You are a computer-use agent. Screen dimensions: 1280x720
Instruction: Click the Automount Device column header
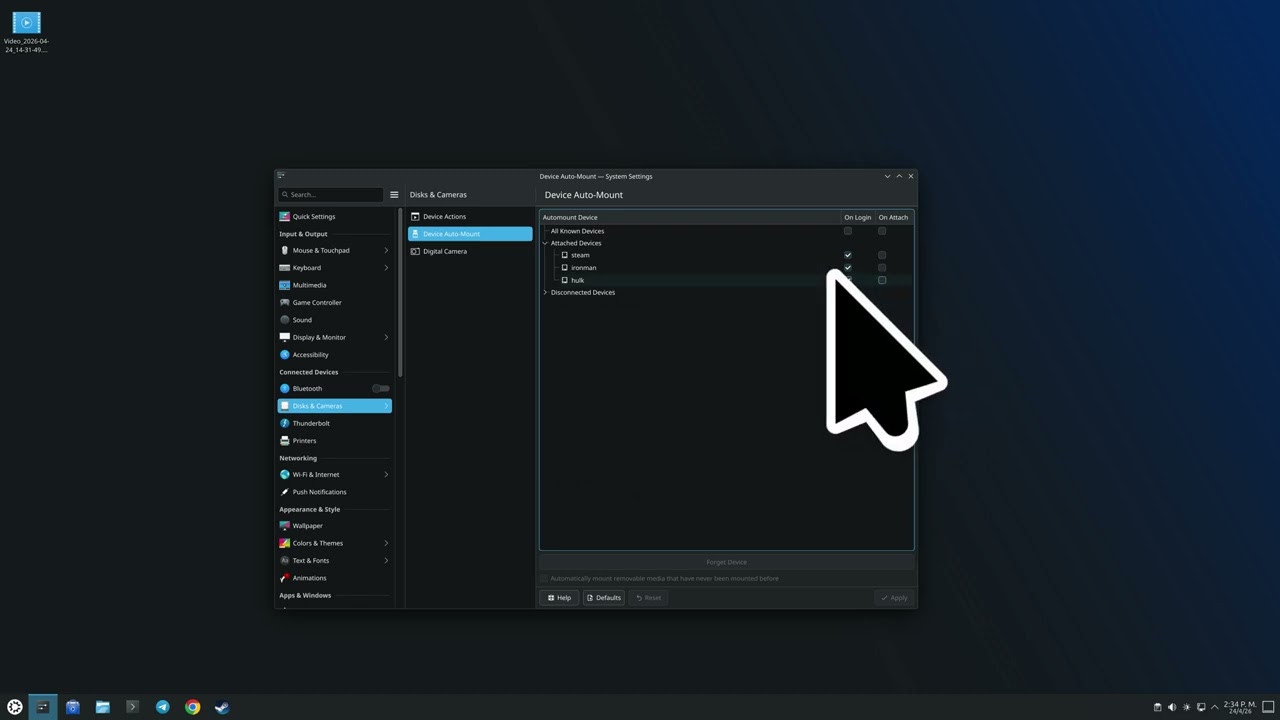[x=690, y=217]
